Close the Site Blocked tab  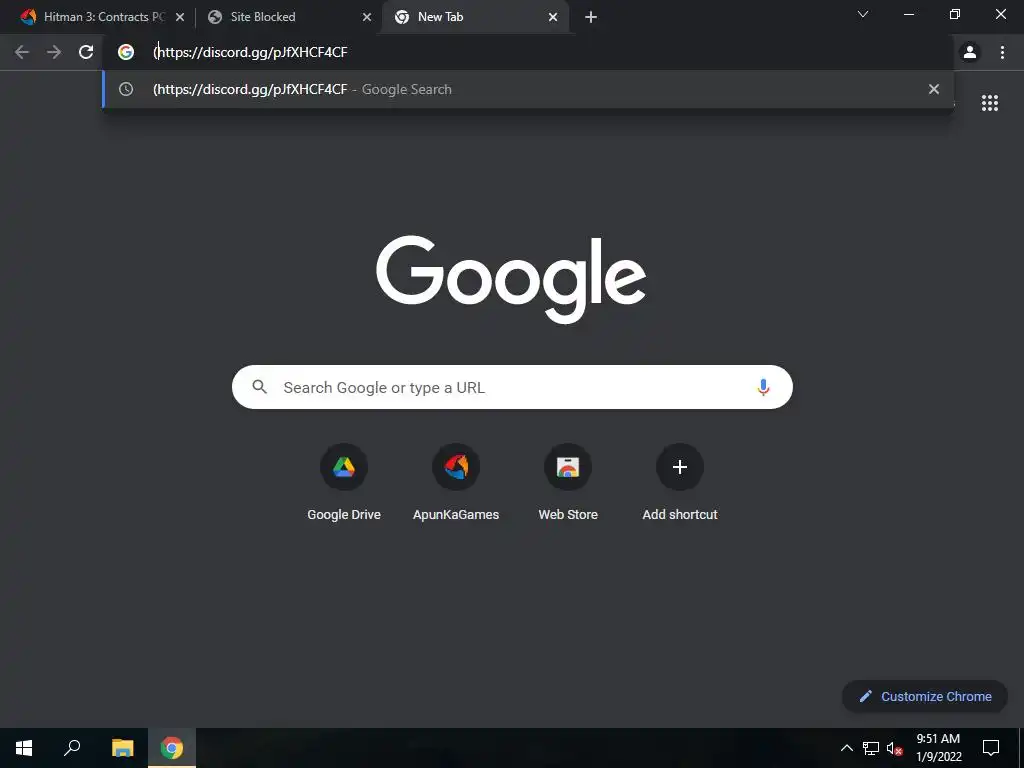[367, 17]
